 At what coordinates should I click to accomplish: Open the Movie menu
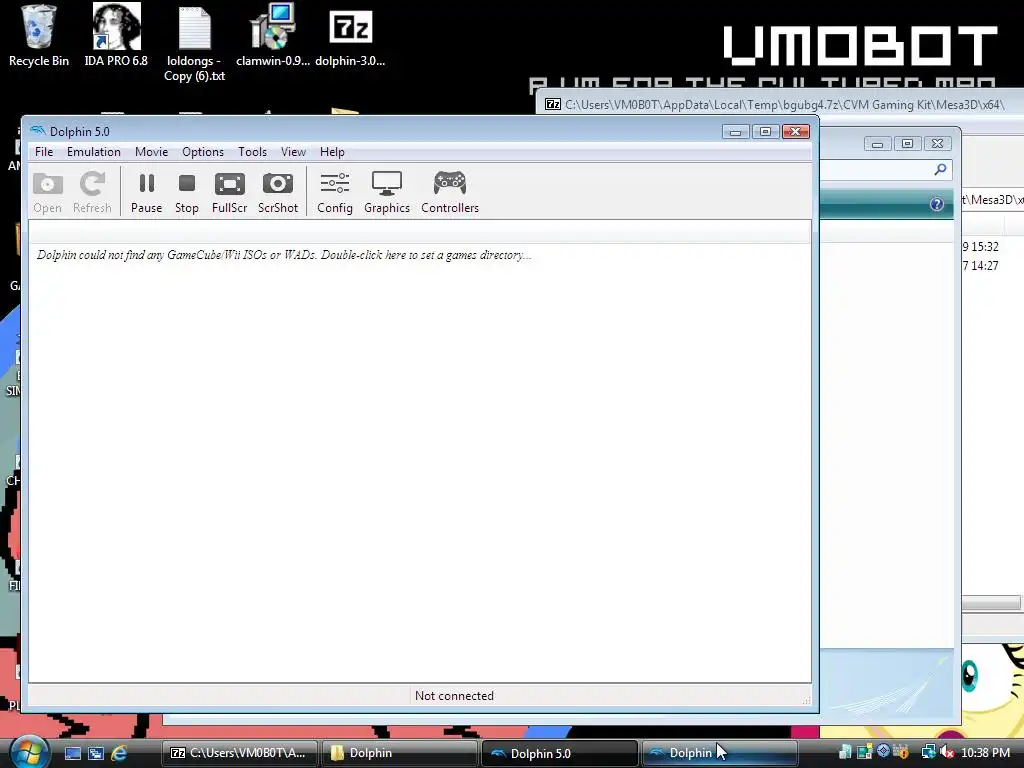[x=152, y=152]
